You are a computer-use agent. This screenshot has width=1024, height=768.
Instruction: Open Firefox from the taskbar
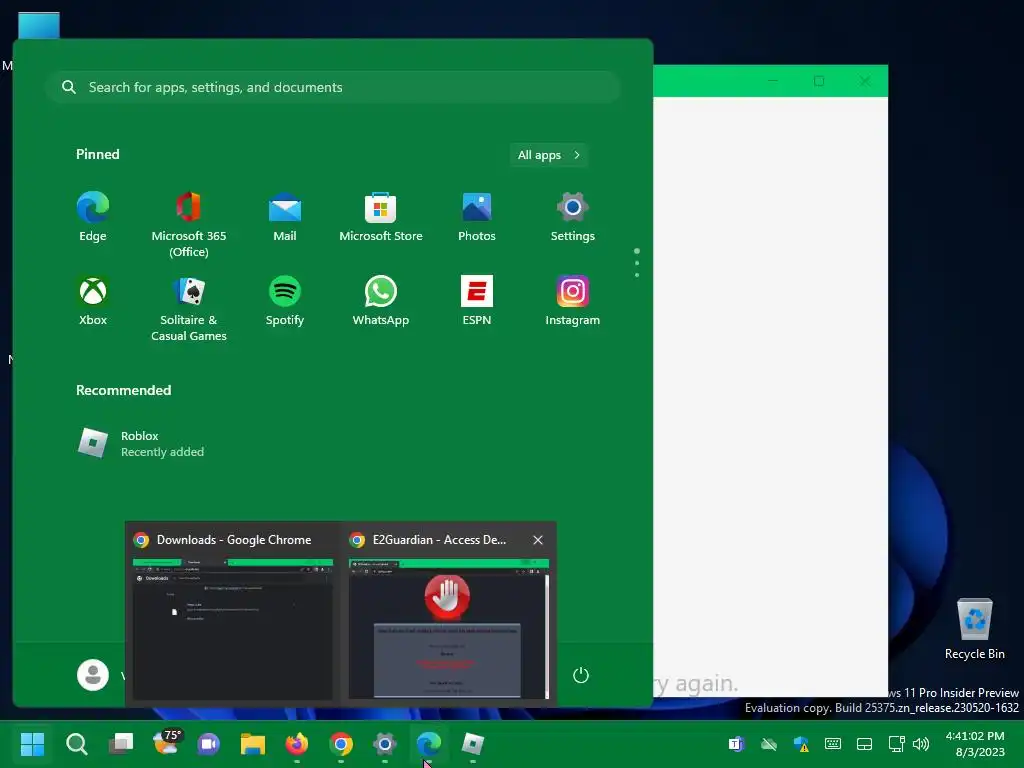297,743
